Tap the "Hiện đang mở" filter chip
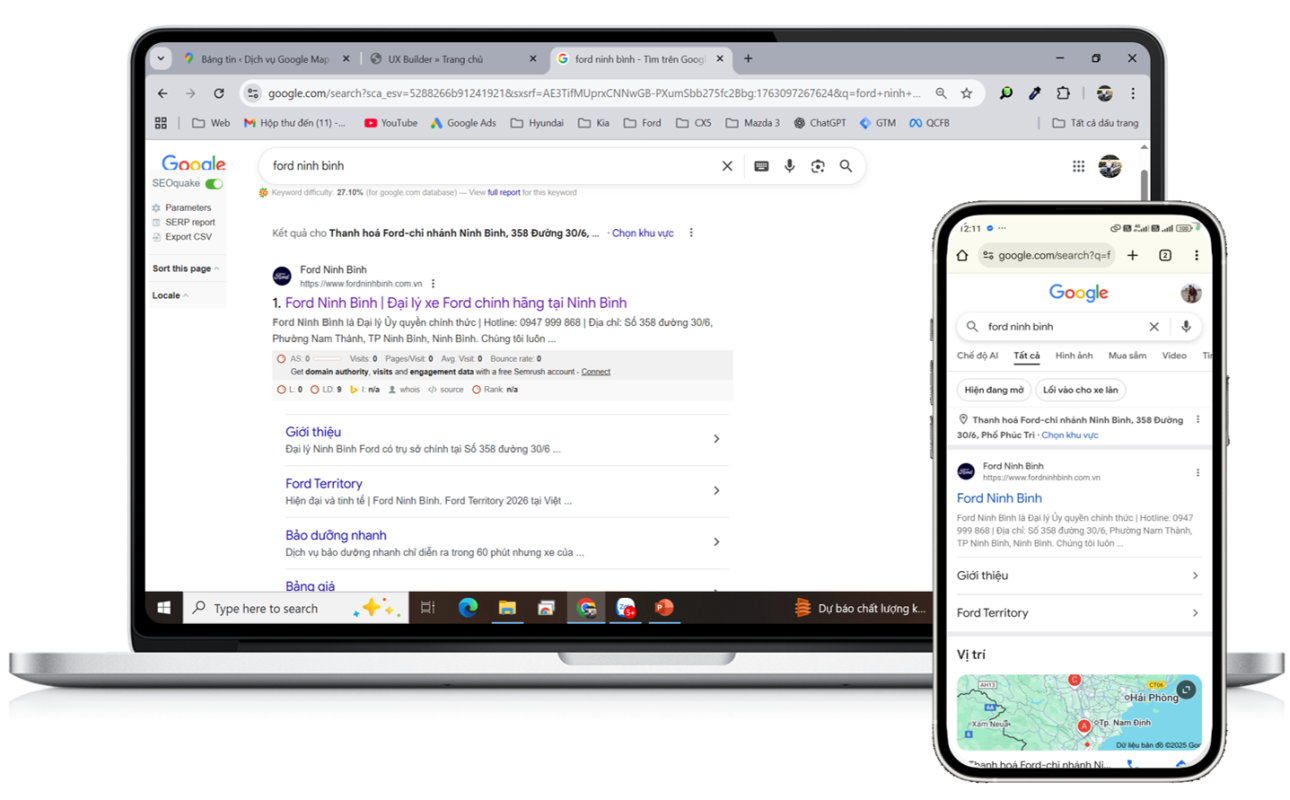1290x800 pixels. [x=992, y=390]
